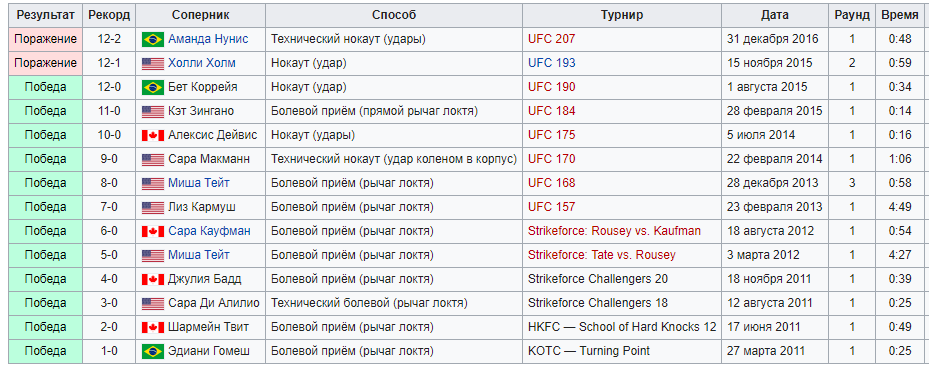The width and height of the screenshot is (929, 370).
Task: Click the Canada flag beside Сара Кауфман
Action: 153,232
